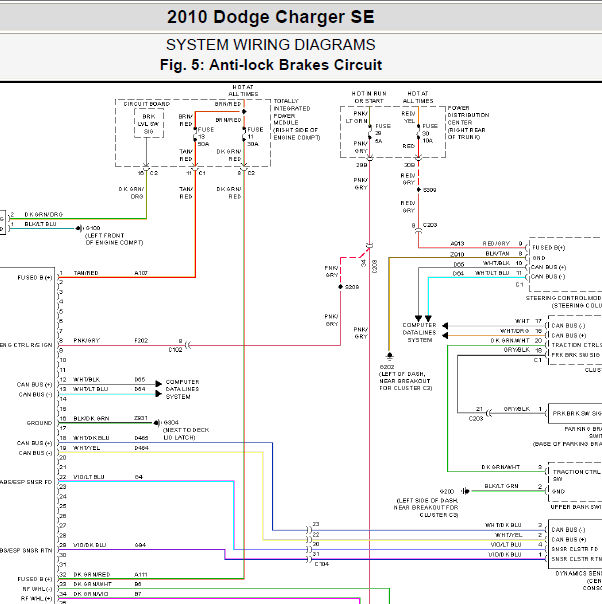Click the 'DK GRN/WHT' pin 33 wire label
This screenshot has width=602, height=604.
pos(92,584)
